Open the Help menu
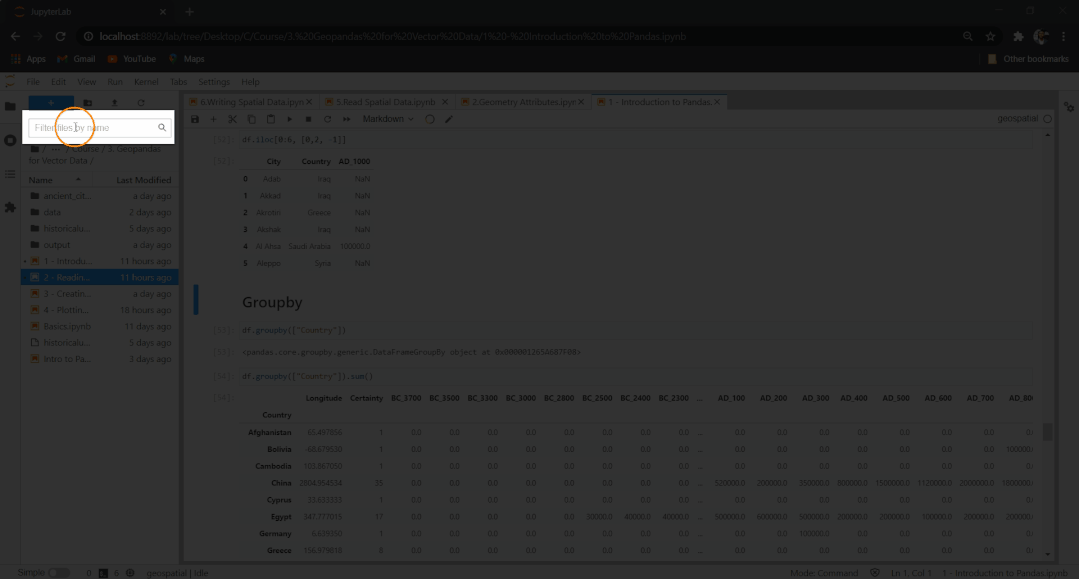This screenshot has height=579, width=1079. pyautogui.click(x=250, y=82)
